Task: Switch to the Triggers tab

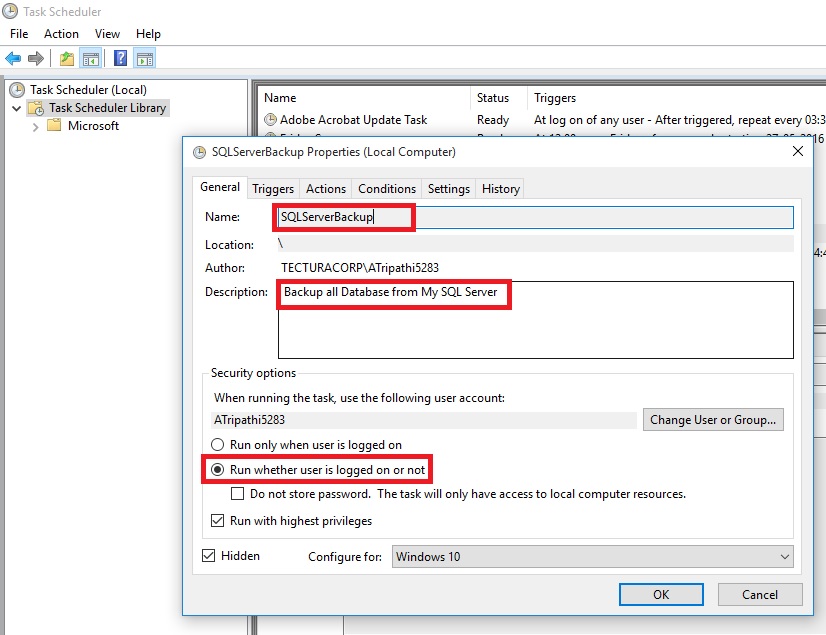Action: point(273,189)
